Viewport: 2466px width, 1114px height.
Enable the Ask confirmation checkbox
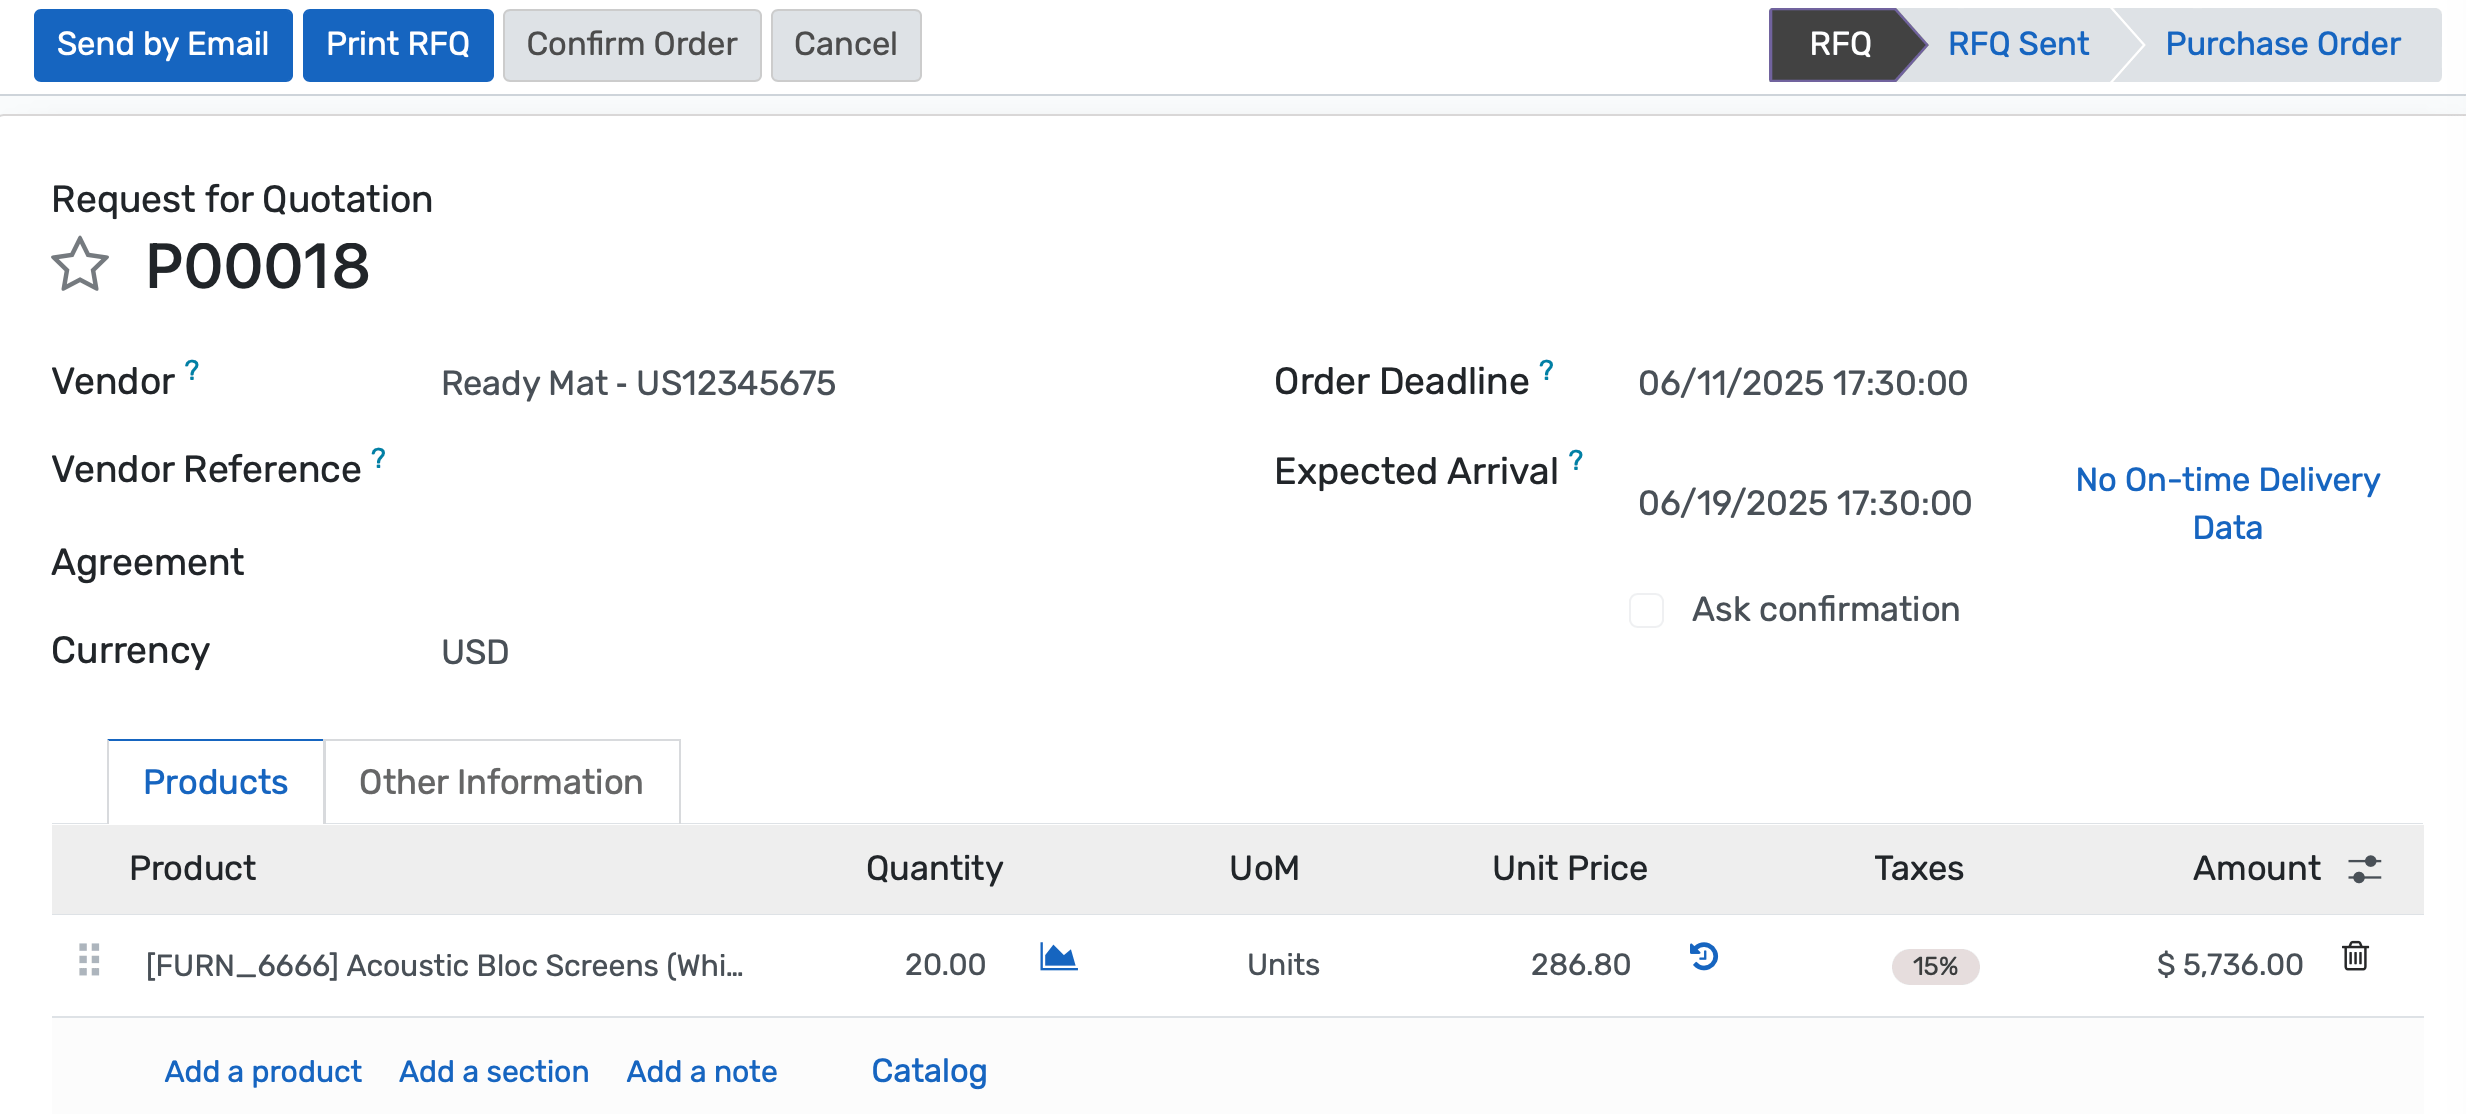coord(1645,610)
